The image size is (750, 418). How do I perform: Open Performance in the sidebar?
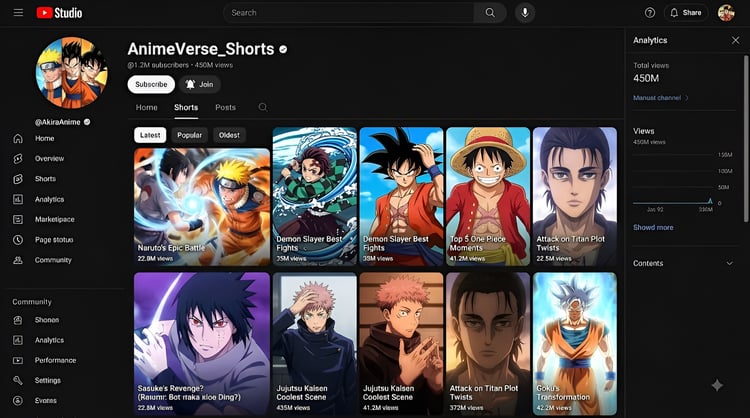pos(55,360)
